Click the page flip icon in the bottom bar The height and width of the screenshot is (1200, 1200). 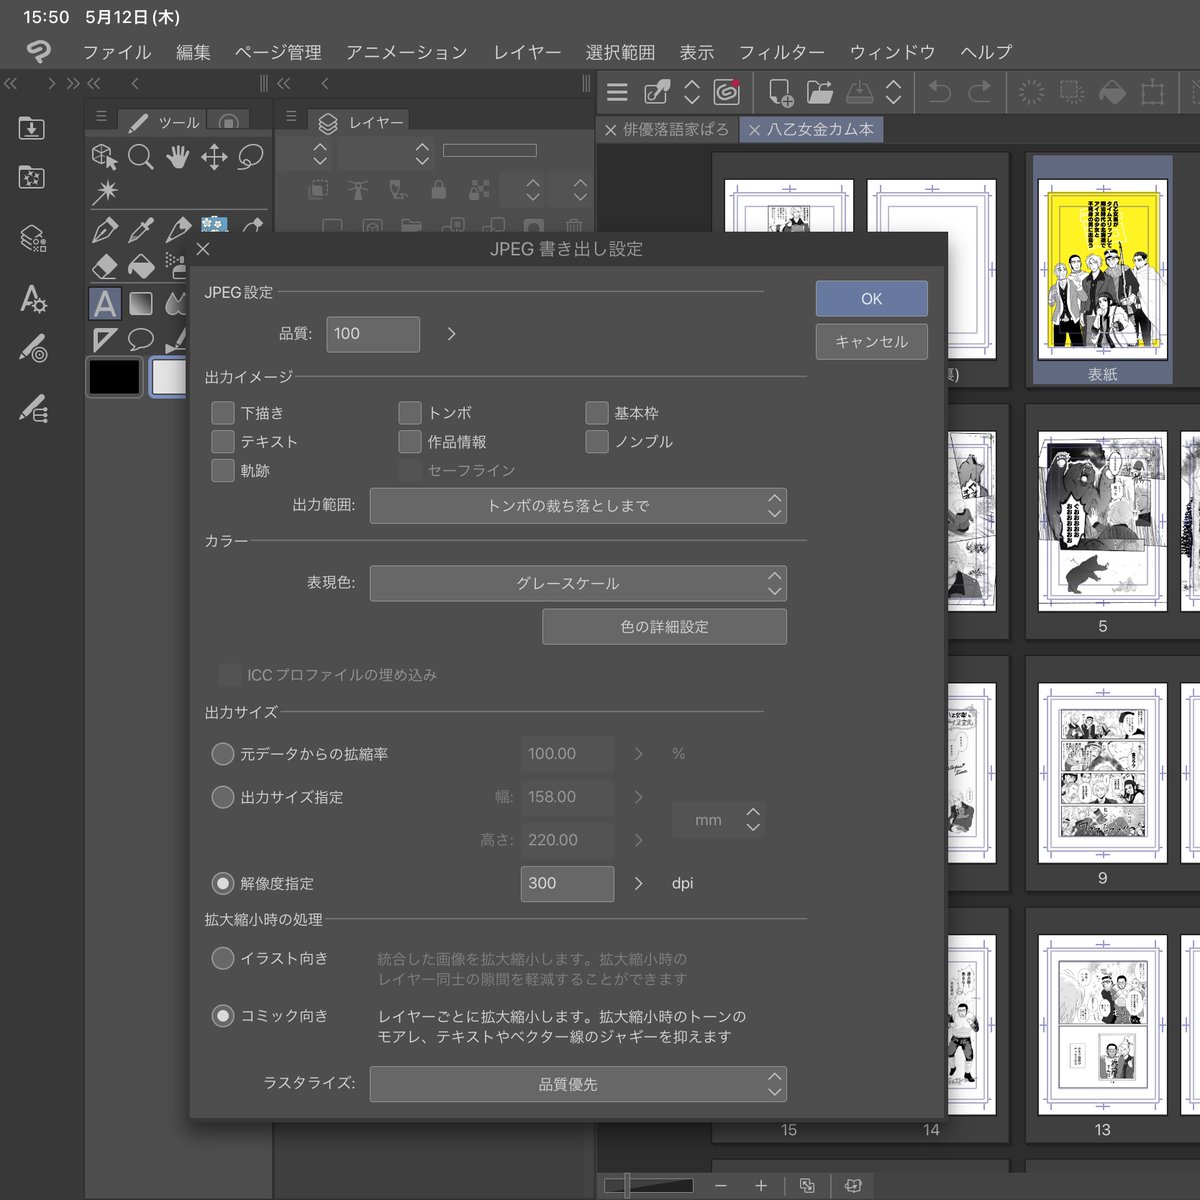click(853, 1185)
